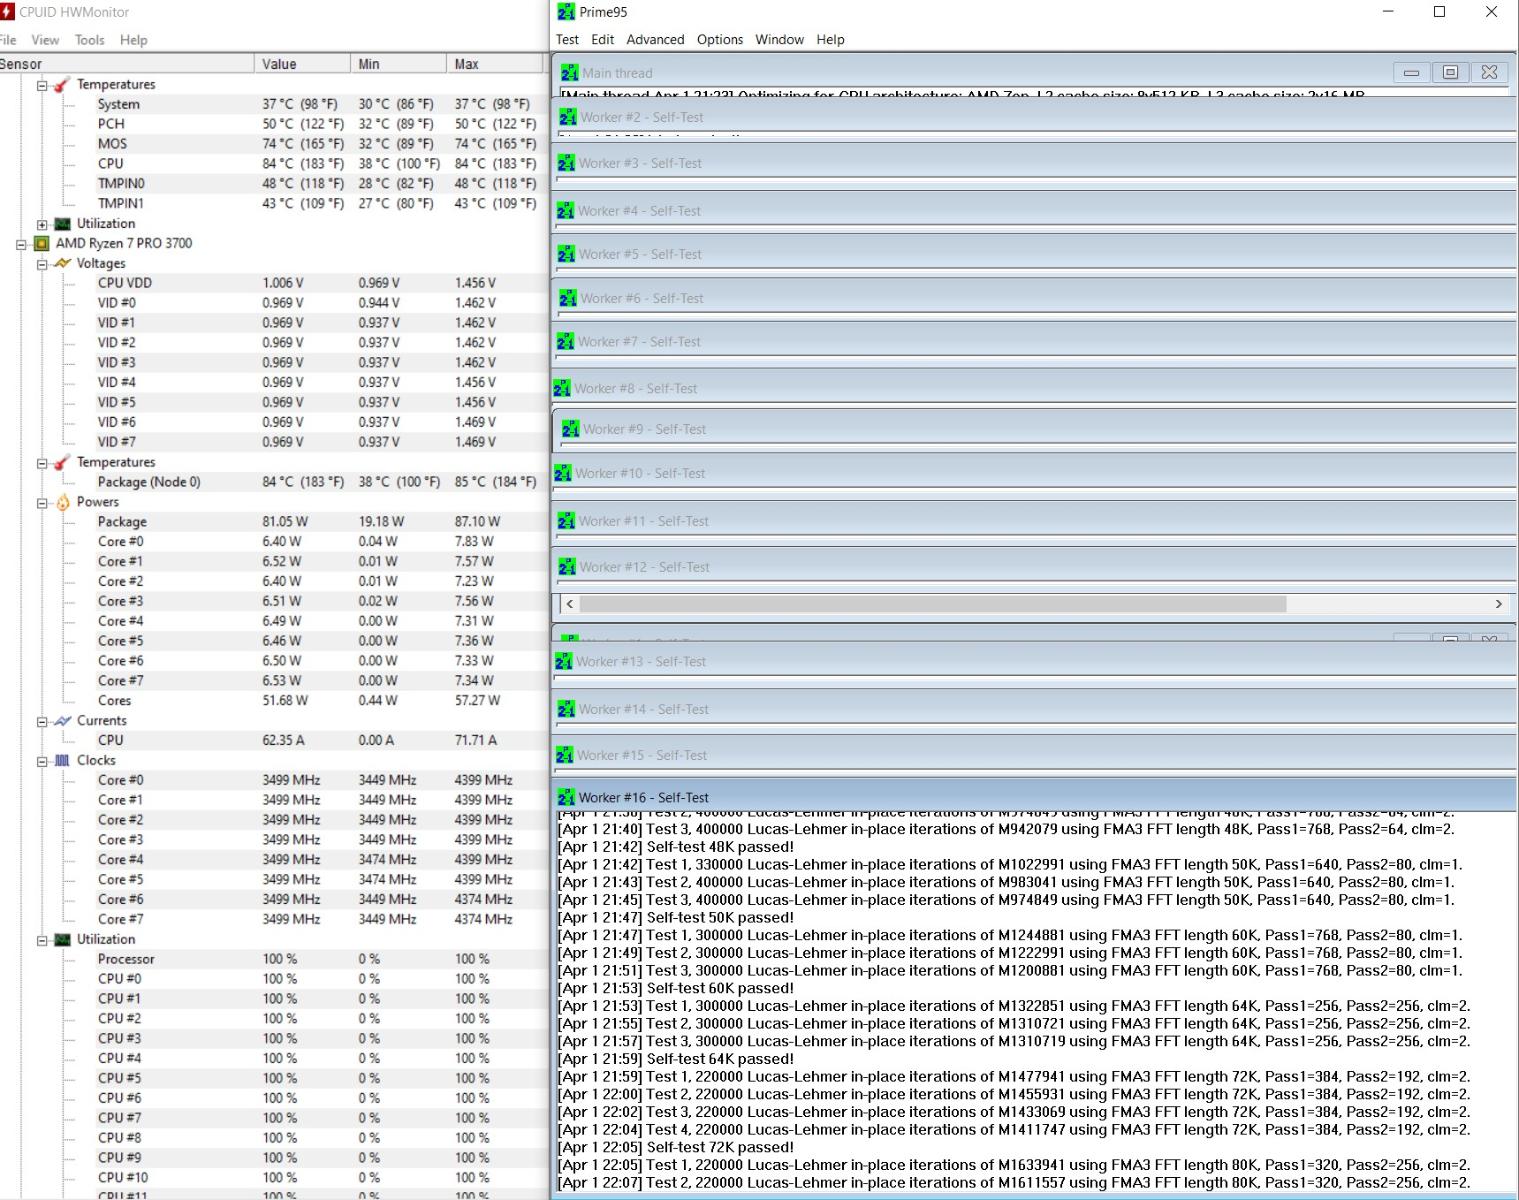The height and width of the screenshot is (1200, 1519).
Task: Click the Prime95 horizontal scrollbar thumb
Action: click(x=933, y=604)
